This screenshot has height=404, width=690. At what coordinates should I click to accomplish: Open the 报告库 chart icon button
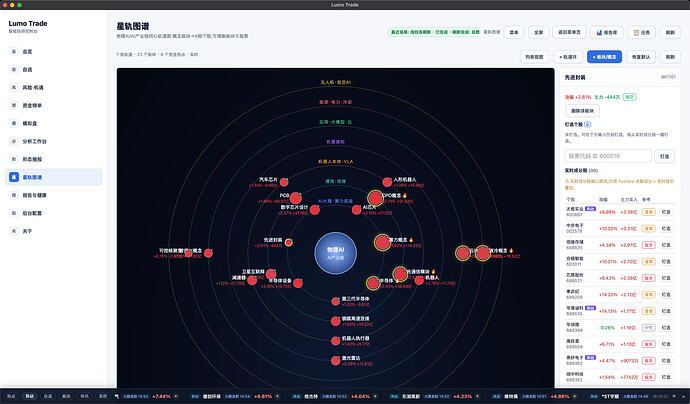[x=606, y=32]
